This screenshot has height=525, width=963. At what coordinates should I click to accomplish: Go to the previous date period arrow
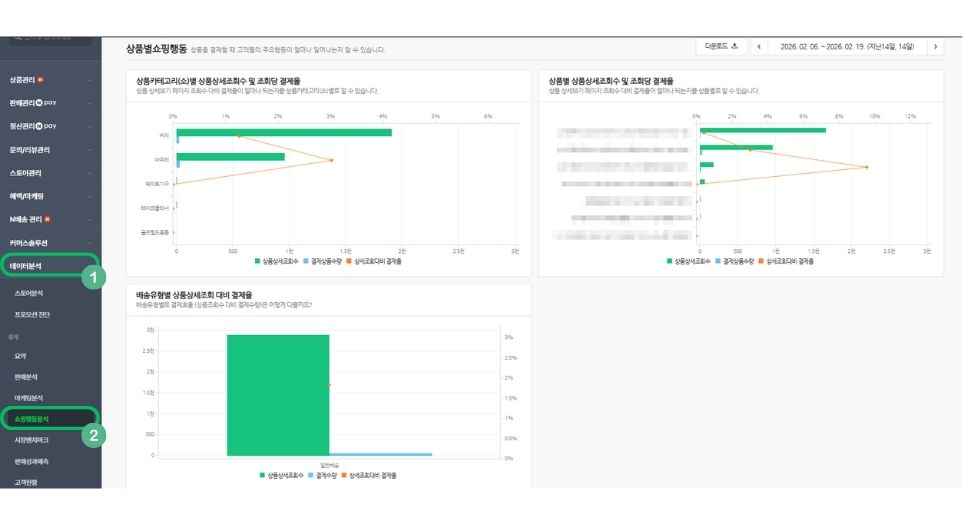coord(759,47)
